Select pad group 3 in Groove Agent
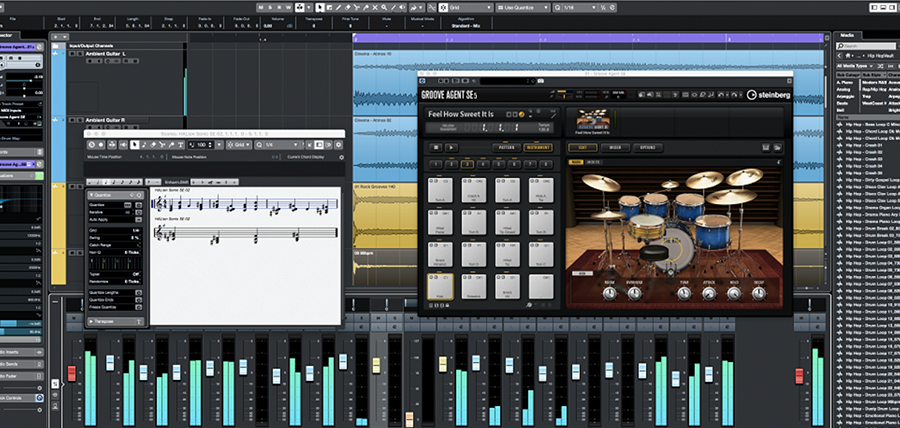The height and width of the screenshot is (428, 900). 467,164
